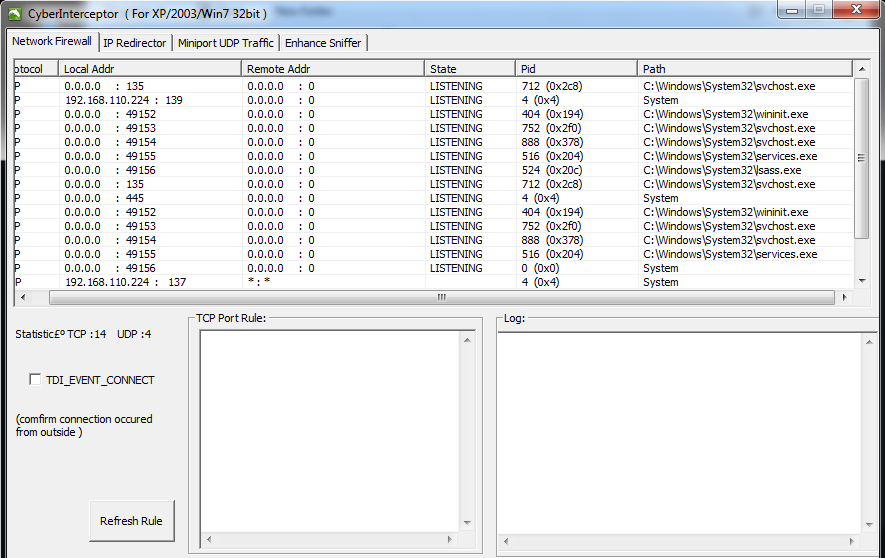885x558 pixels.
Task: Sort by the Path column header
Action: [744, 69]
